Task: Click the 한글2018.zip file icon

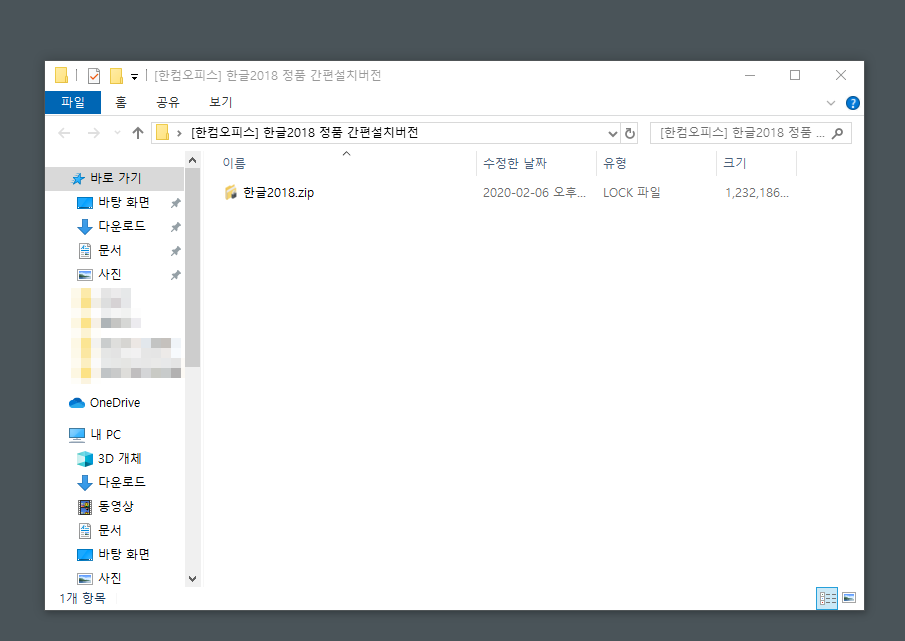Action: 230,193
